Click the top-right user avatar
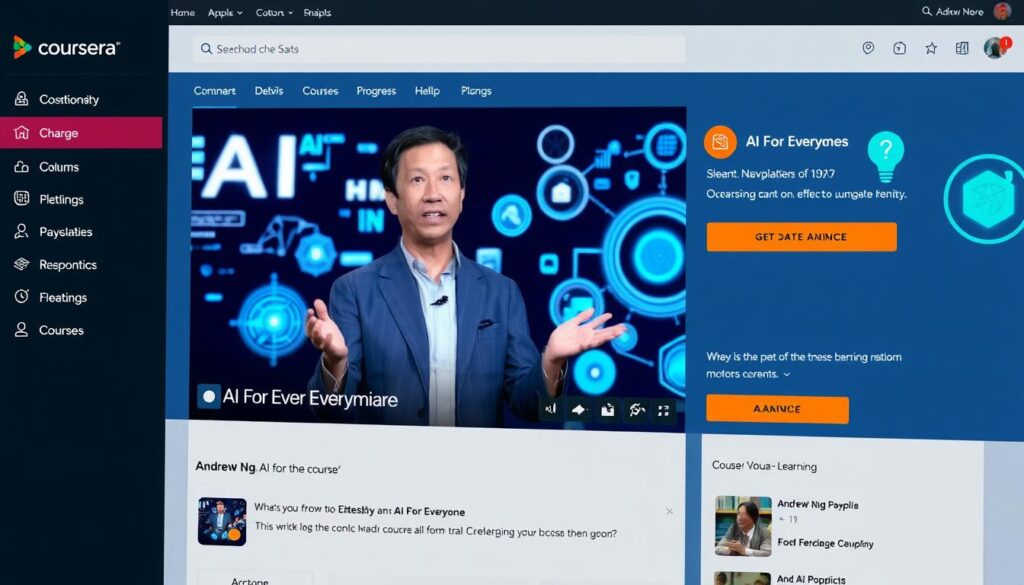This screenshot has width=1024, height=585. 1002,10
